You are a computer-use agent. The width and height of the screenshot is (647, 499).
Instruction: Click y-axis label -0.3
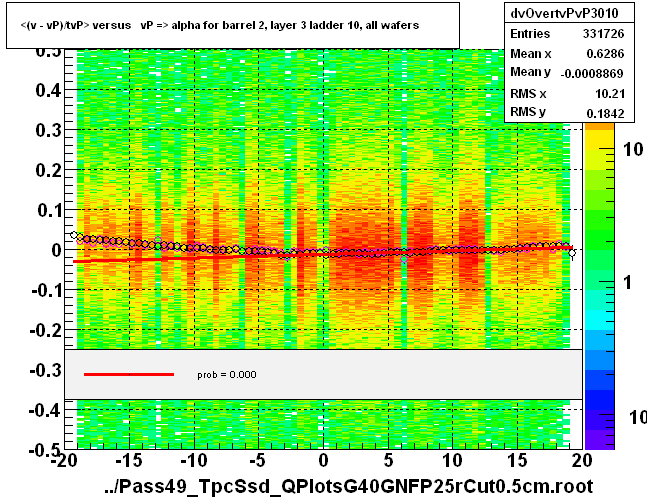pyautogui.click(x=46, y=370)
